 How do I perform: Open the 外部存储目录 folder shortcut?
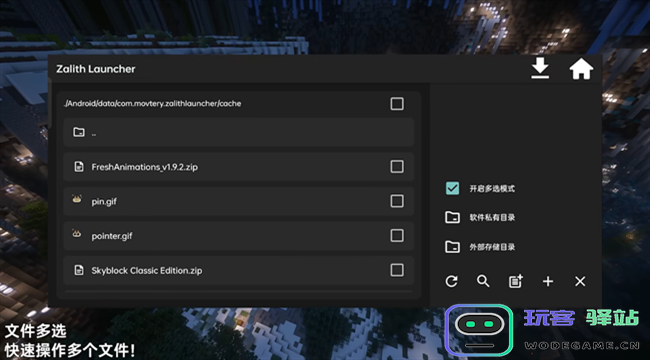coord(480,247)
